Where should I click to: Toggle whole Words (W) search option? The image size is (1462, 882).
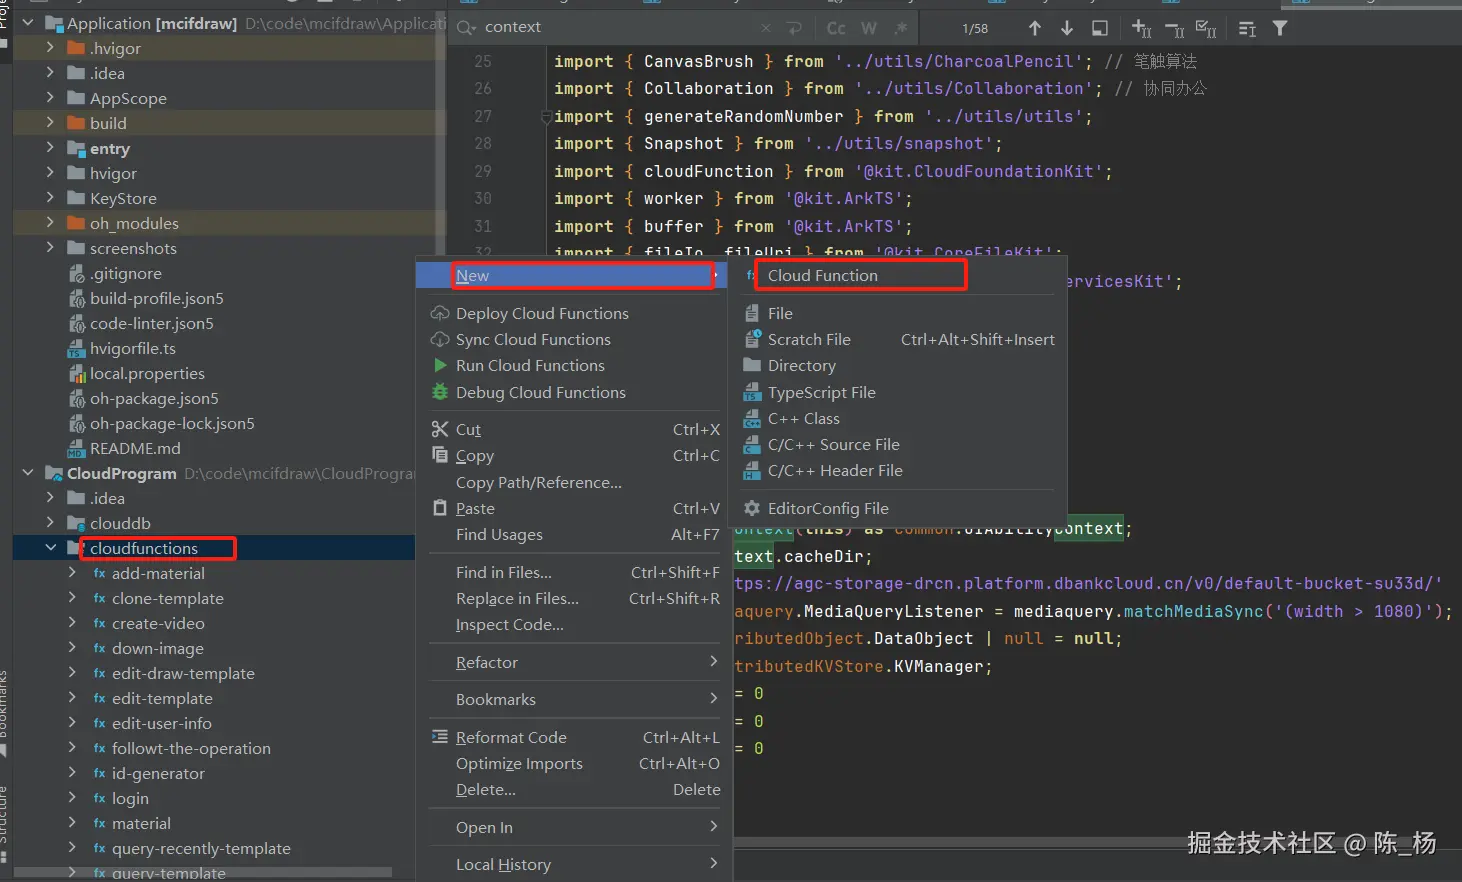[869, 28]
